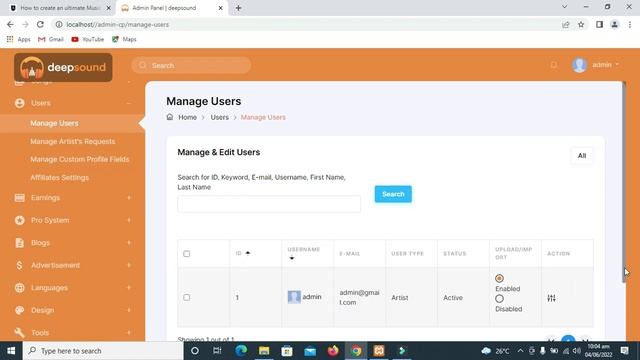The width and height of the screenshot is (640, 360).
Task: Go back in browser history
Action: pos(10,24)
